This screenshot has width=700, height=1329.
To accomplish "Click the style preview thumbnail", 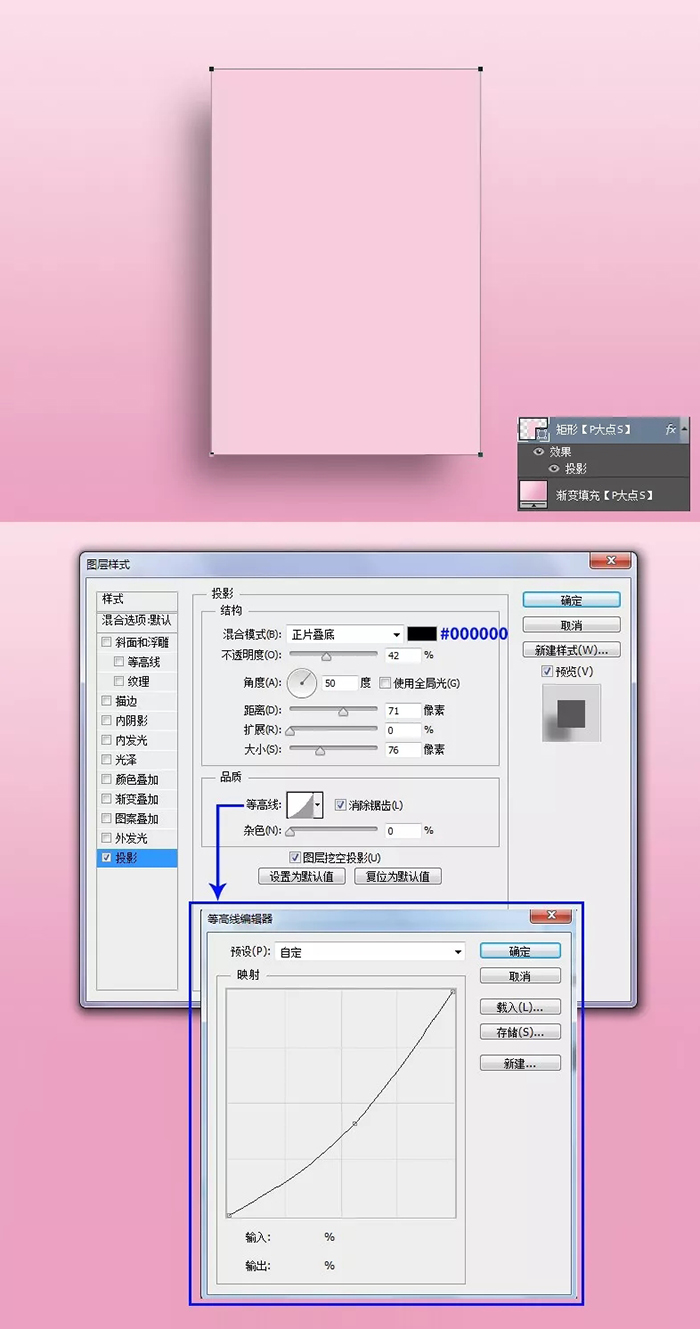I will (571, 713).
